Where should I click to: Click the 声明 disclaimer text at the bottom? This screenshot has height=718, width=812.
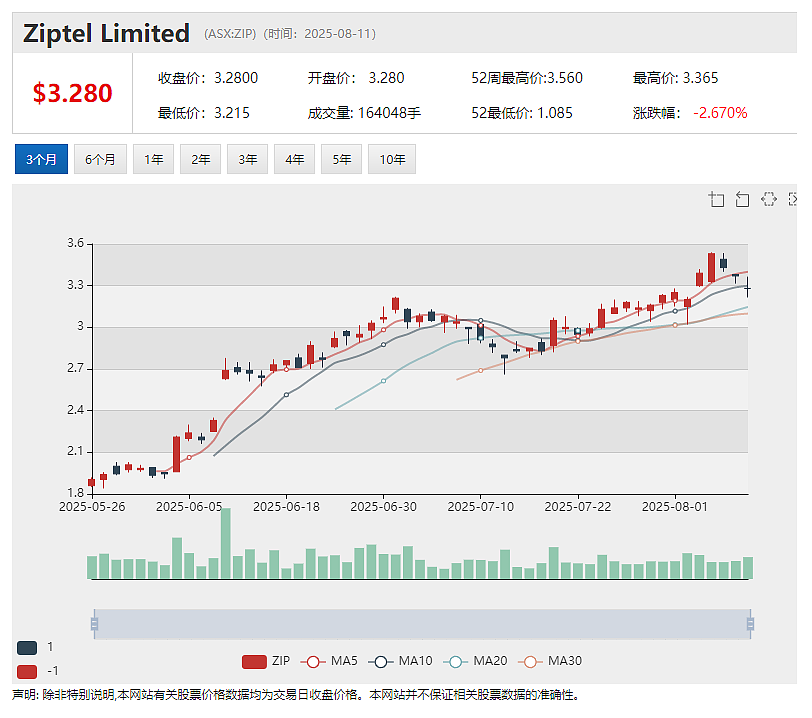[x=295, y=695]
